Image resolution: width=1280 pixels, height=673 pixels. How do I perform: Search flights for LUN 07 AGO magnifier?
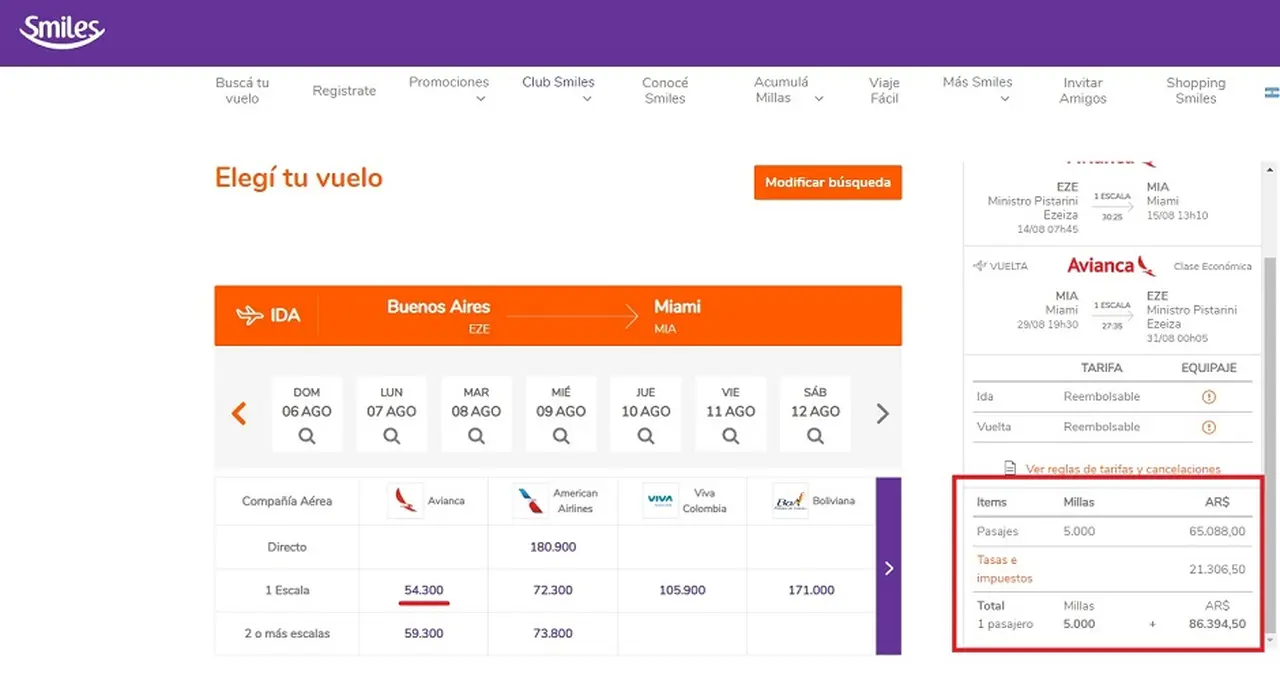391,436
